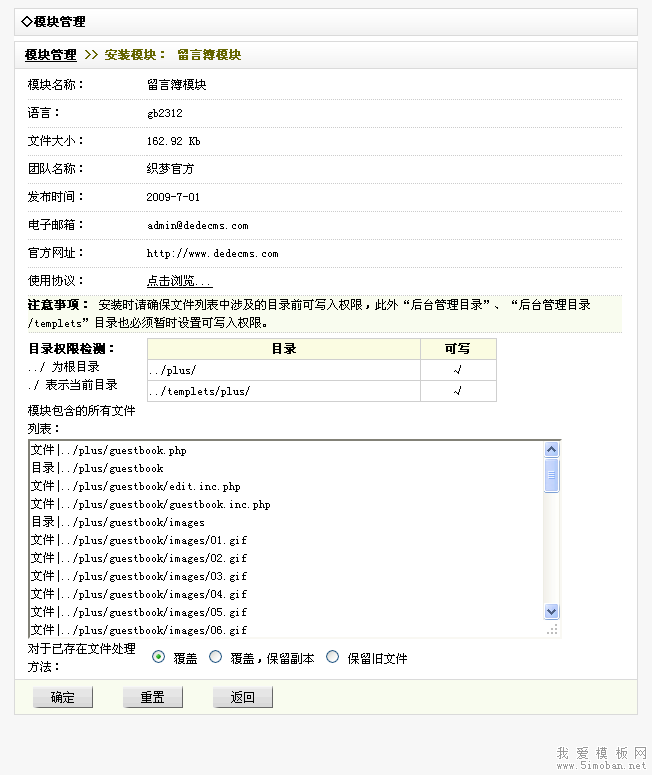Open the 点击浏览 license agreement link

click(x=179, y=282)
